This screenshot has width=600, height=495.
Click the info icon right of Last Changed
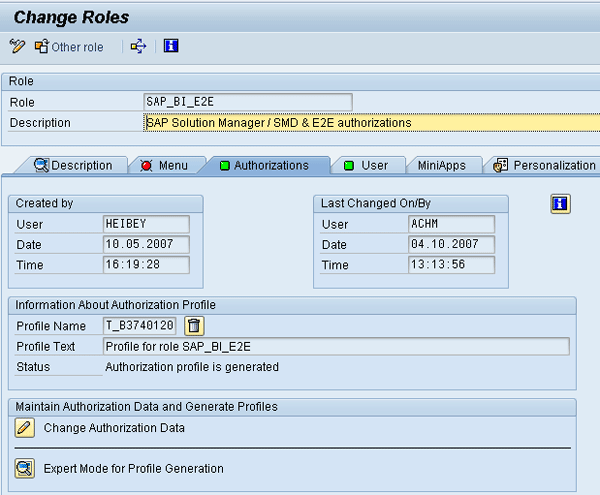tap(560, 204)
